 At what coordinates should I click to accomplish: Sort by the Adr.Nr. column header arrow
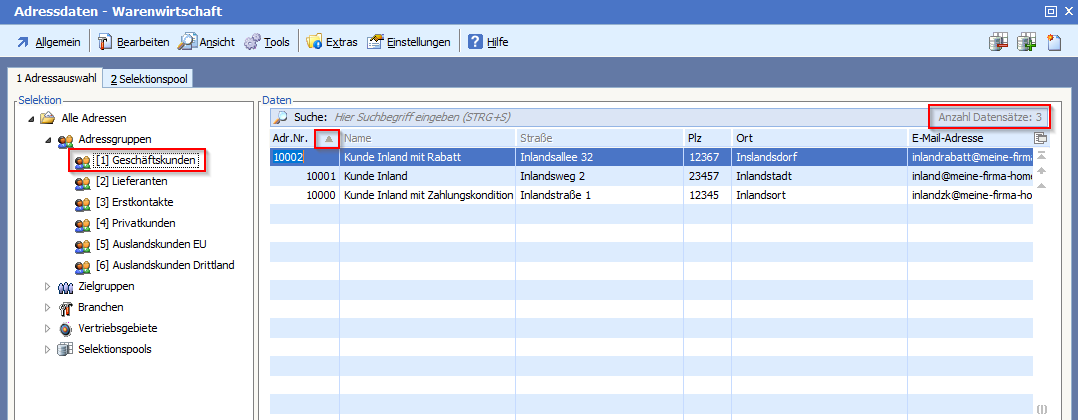(x=329, y=138)
